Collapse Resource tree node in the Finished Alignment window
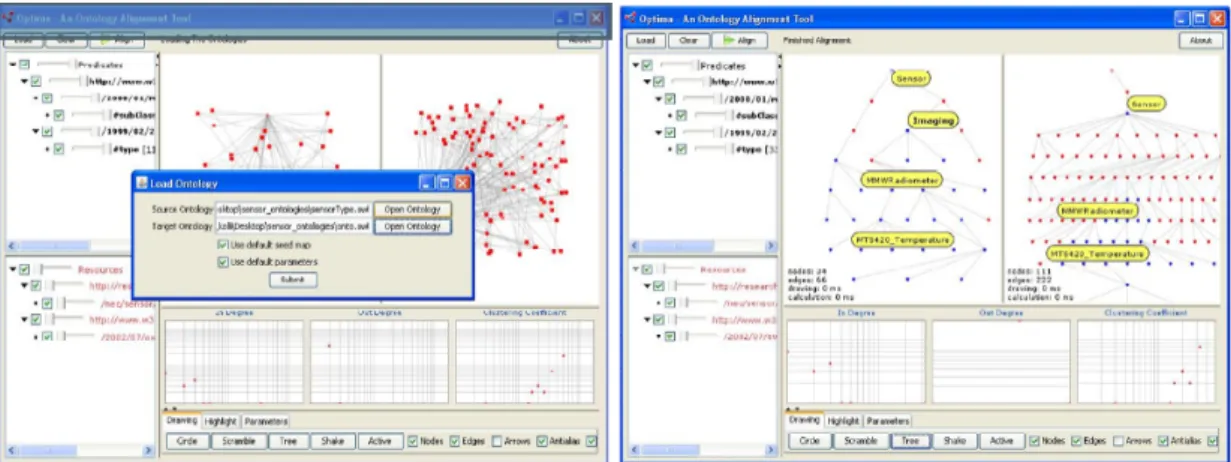Viewport: 1231px width, 462px height. click(x=634, y=269)
